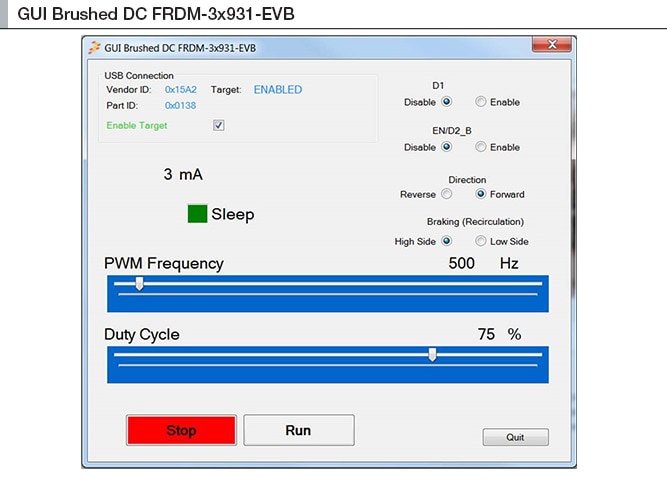Click the Vendor ID value 0x15A2
The width and height of the screenshot is (667, 480).
181,90
